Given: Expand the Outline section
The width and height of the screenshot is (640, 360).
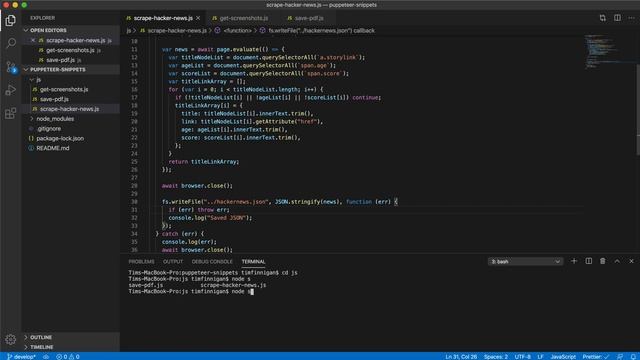Looking at the screenshot, I should [x=71, y=337].
